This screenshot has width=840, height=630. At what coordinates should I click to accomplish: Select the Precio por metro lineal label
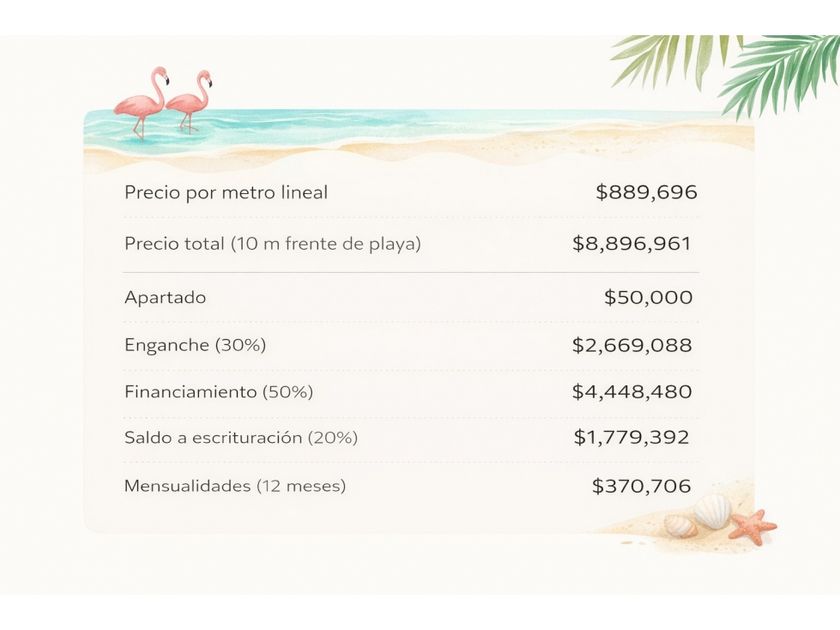[226, 192]
